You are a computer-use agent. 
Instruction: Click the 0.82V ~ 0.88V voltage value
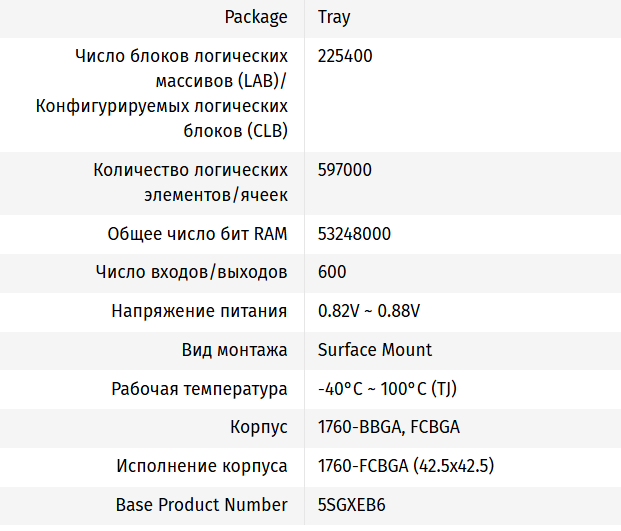pyautogui.click(x=369, y=311)
